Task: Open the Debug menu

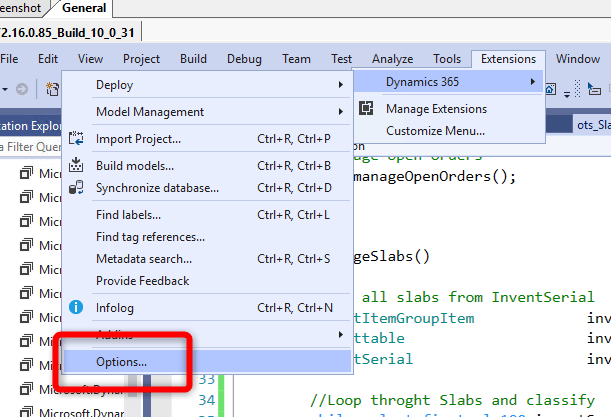Action: [244, 59]
